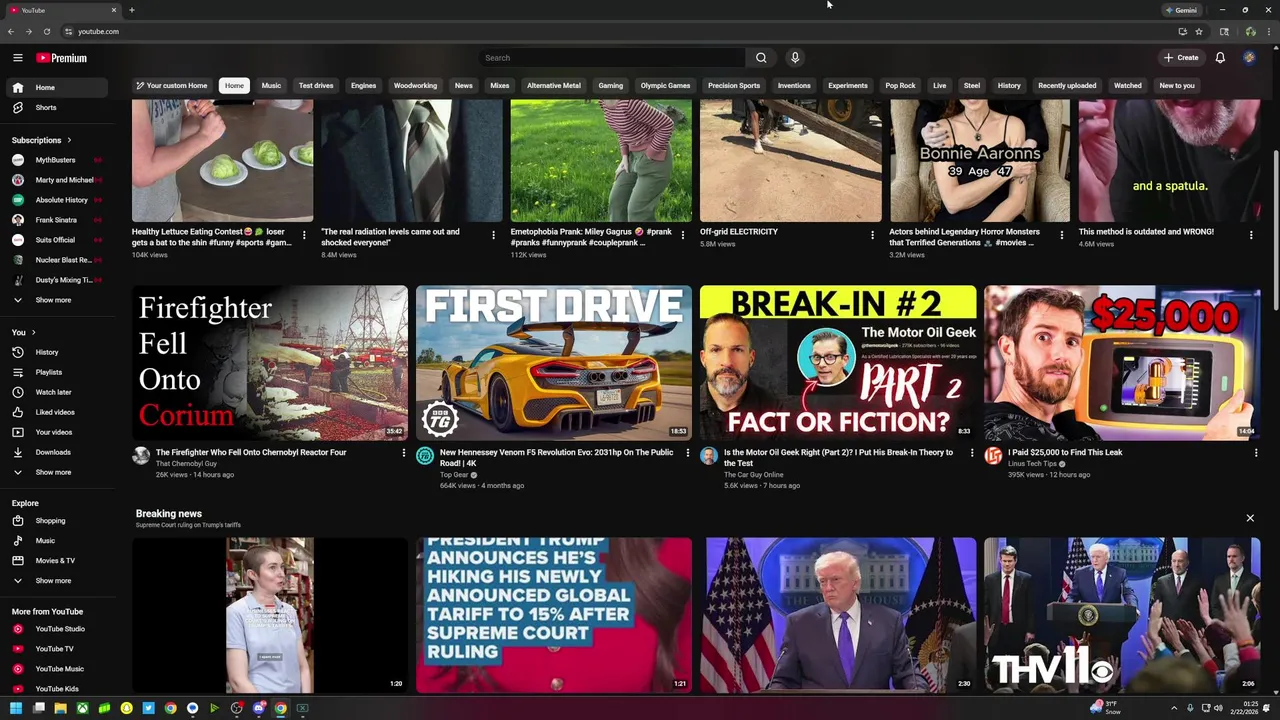Open Discord from the taskbar
The image size is (1280, 720).
259,708
